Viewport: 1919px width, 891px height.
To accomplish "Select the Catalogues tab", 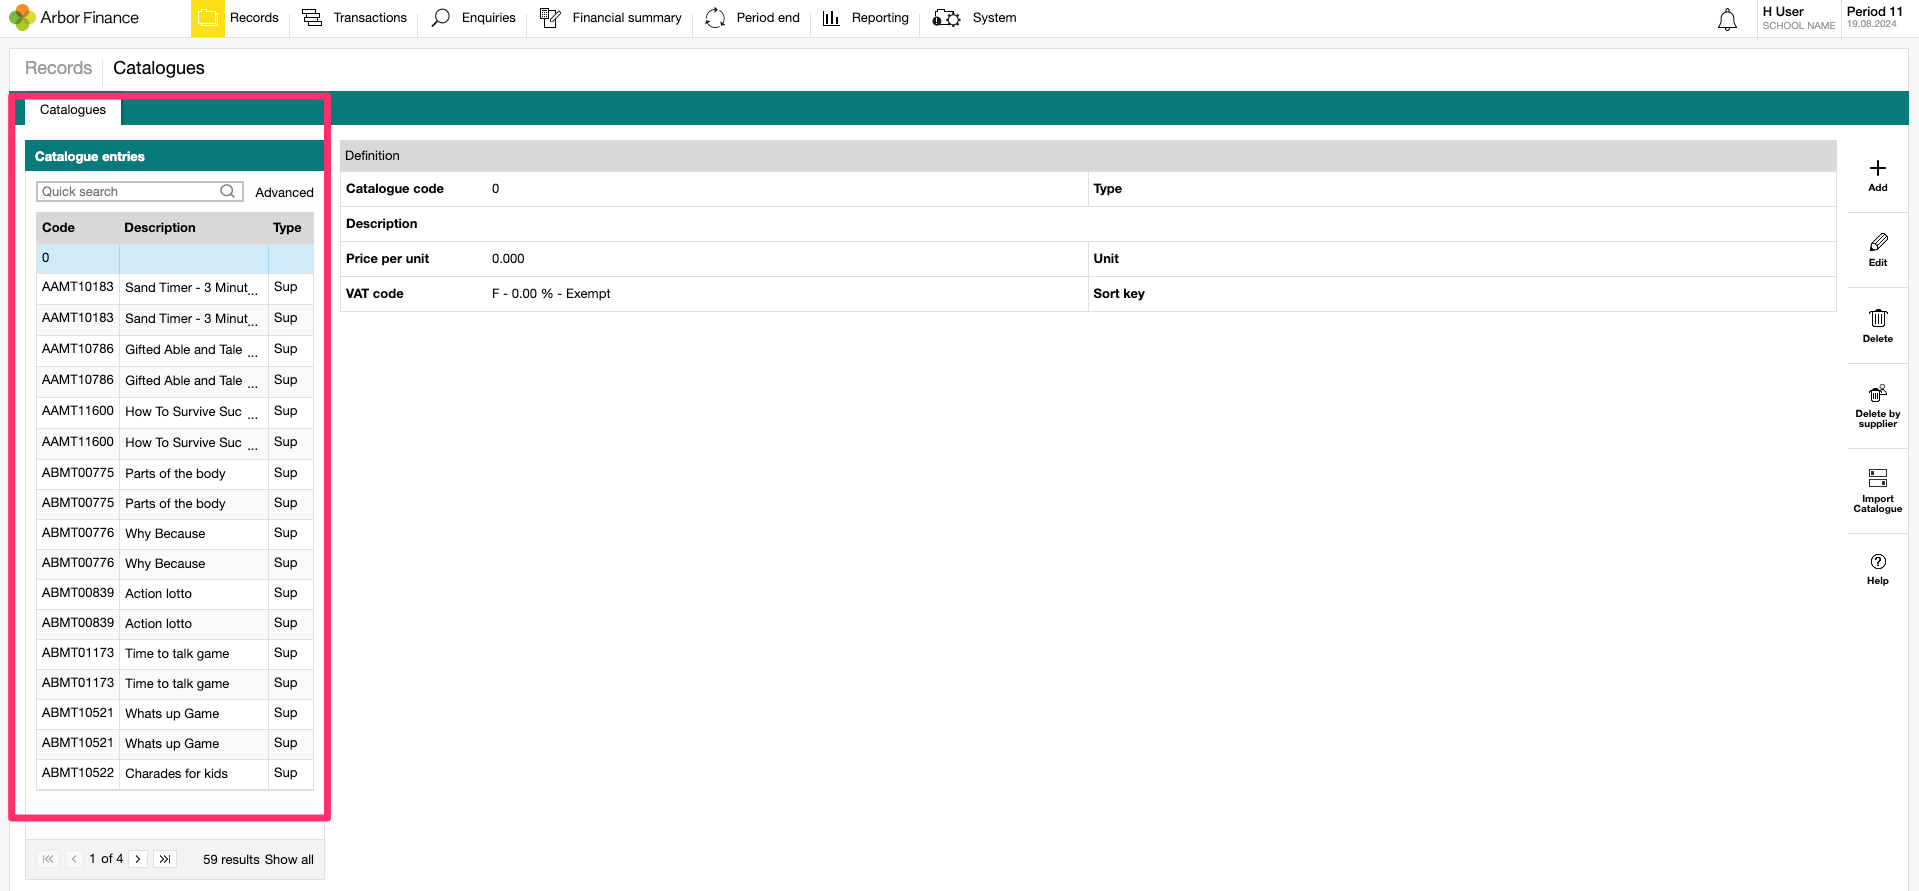I will point(73,110).
